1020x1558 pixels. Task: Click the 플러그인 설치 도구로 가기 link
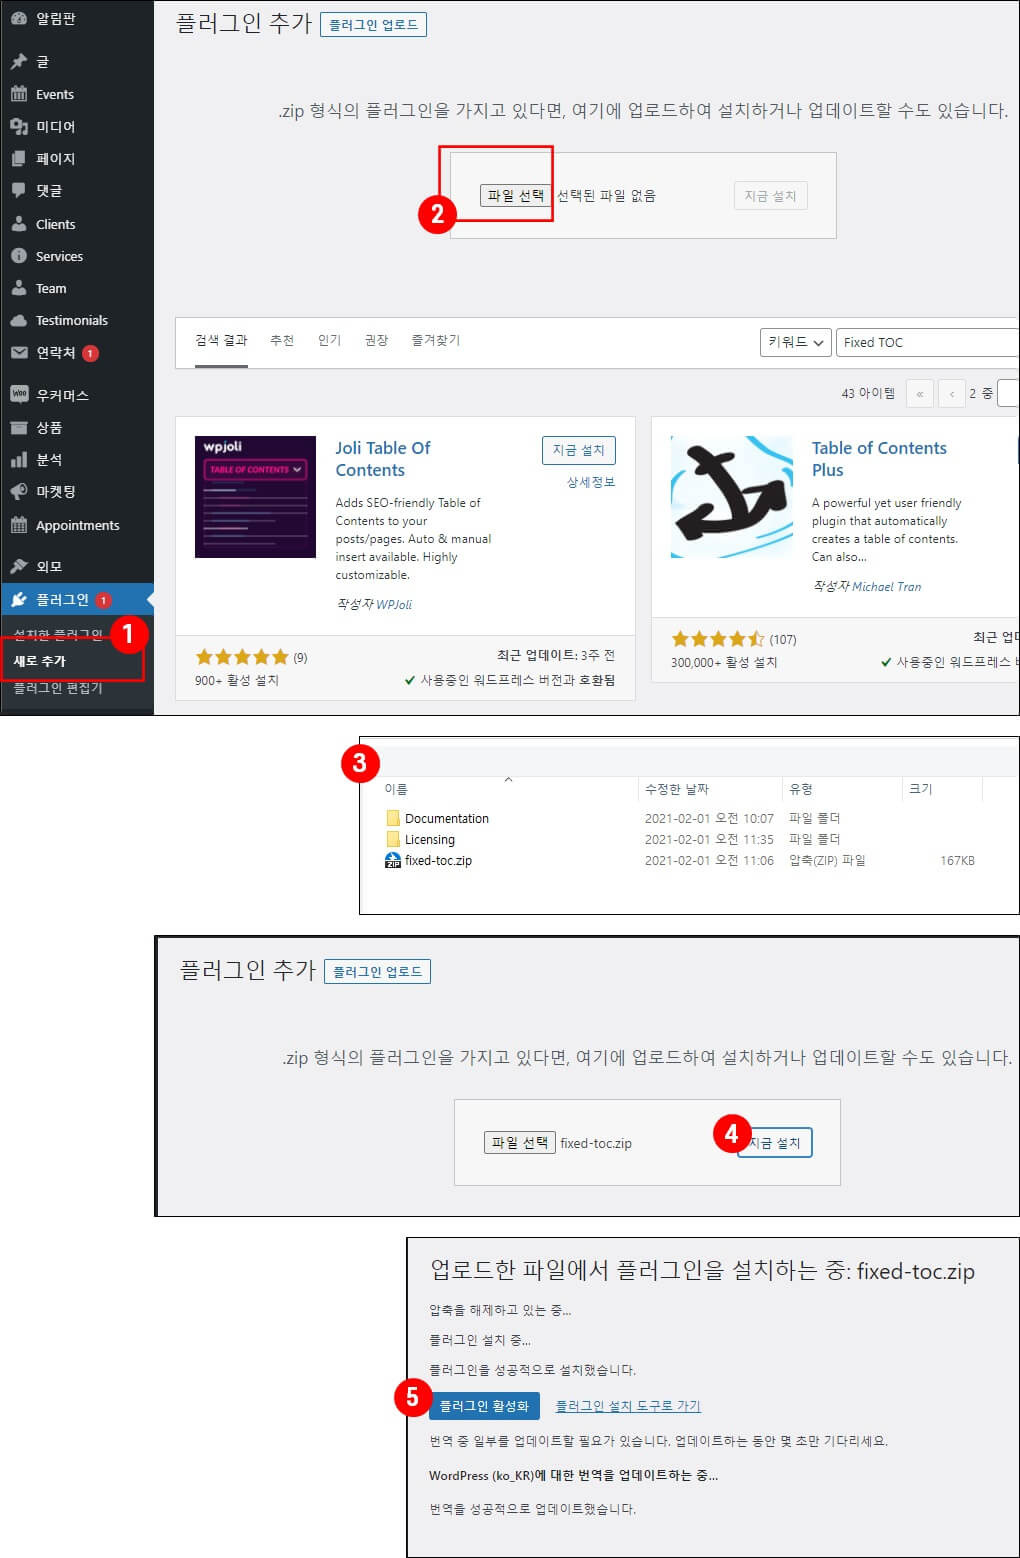[x=628, y=1406]
